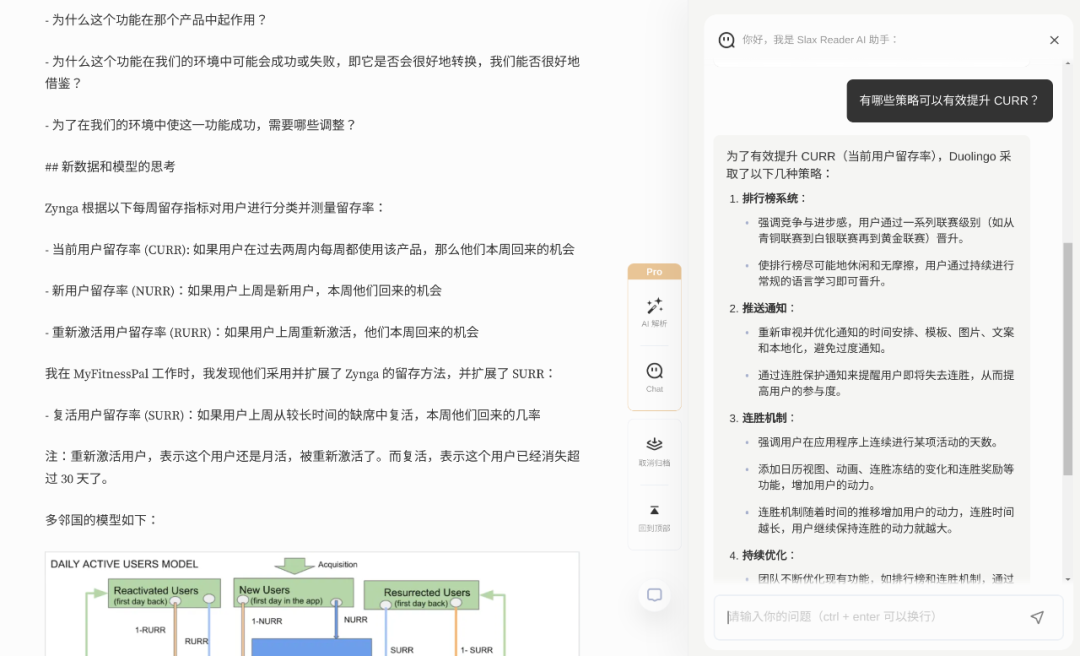
Task: Click the chat scrollbar down arrow
Action: (x=1068, y=579)
